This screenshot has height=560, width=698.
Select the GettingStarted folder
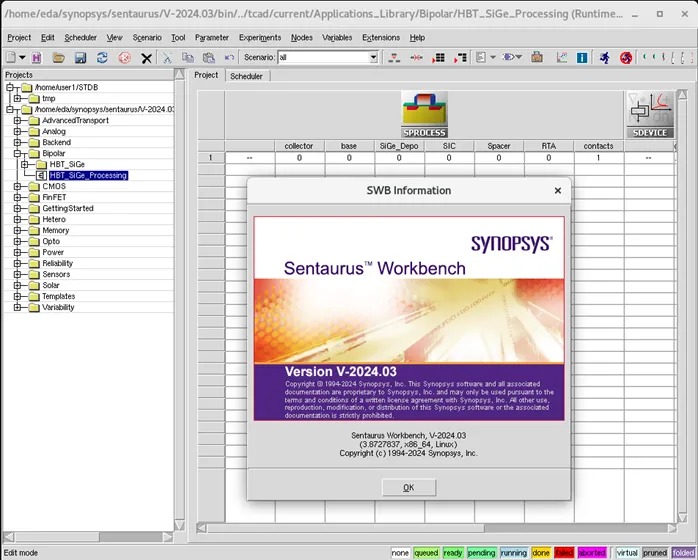68,208
